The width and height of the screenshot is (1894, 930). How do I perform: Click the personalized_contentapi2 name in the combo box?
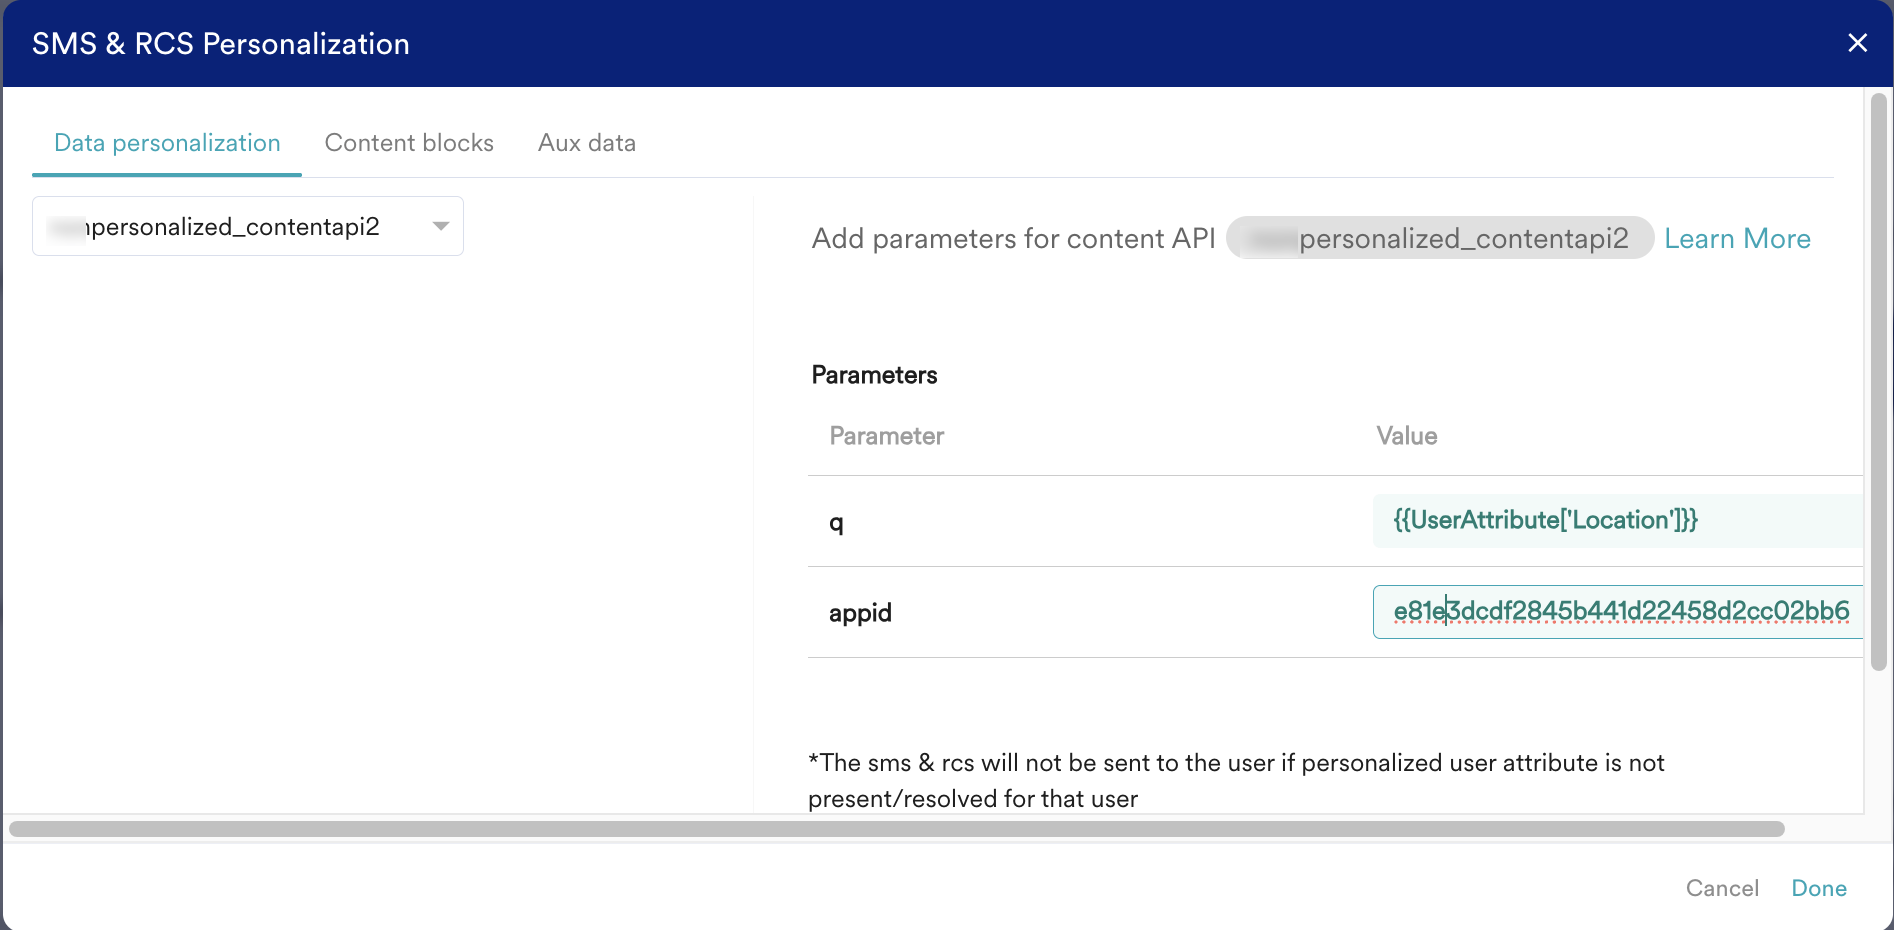click(235, 227)
